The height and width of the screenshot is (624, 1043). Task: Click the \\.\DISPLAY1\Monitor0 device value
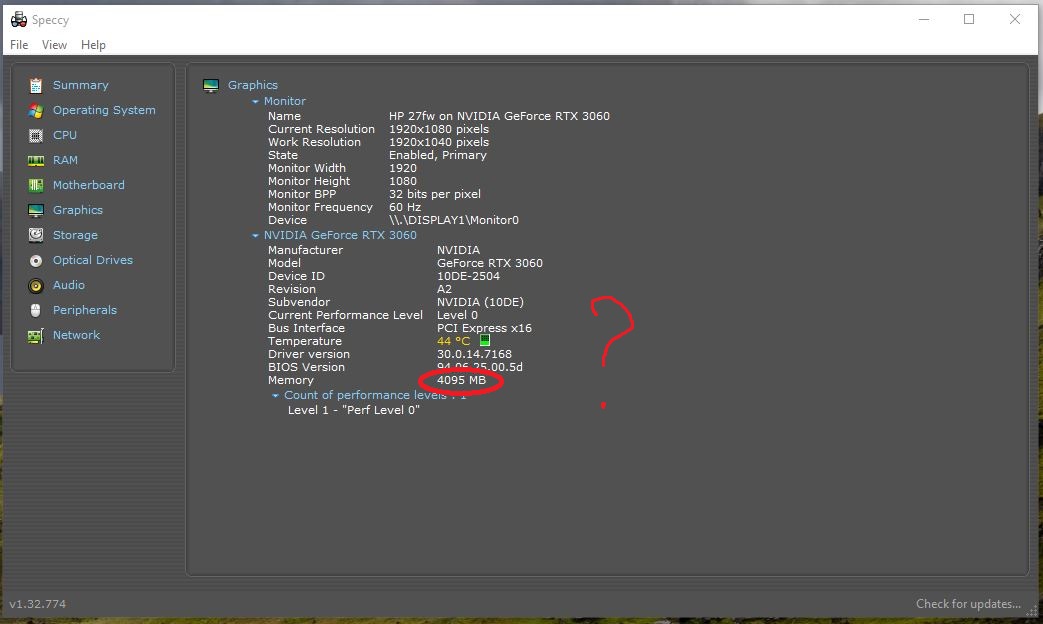(454, 220)
